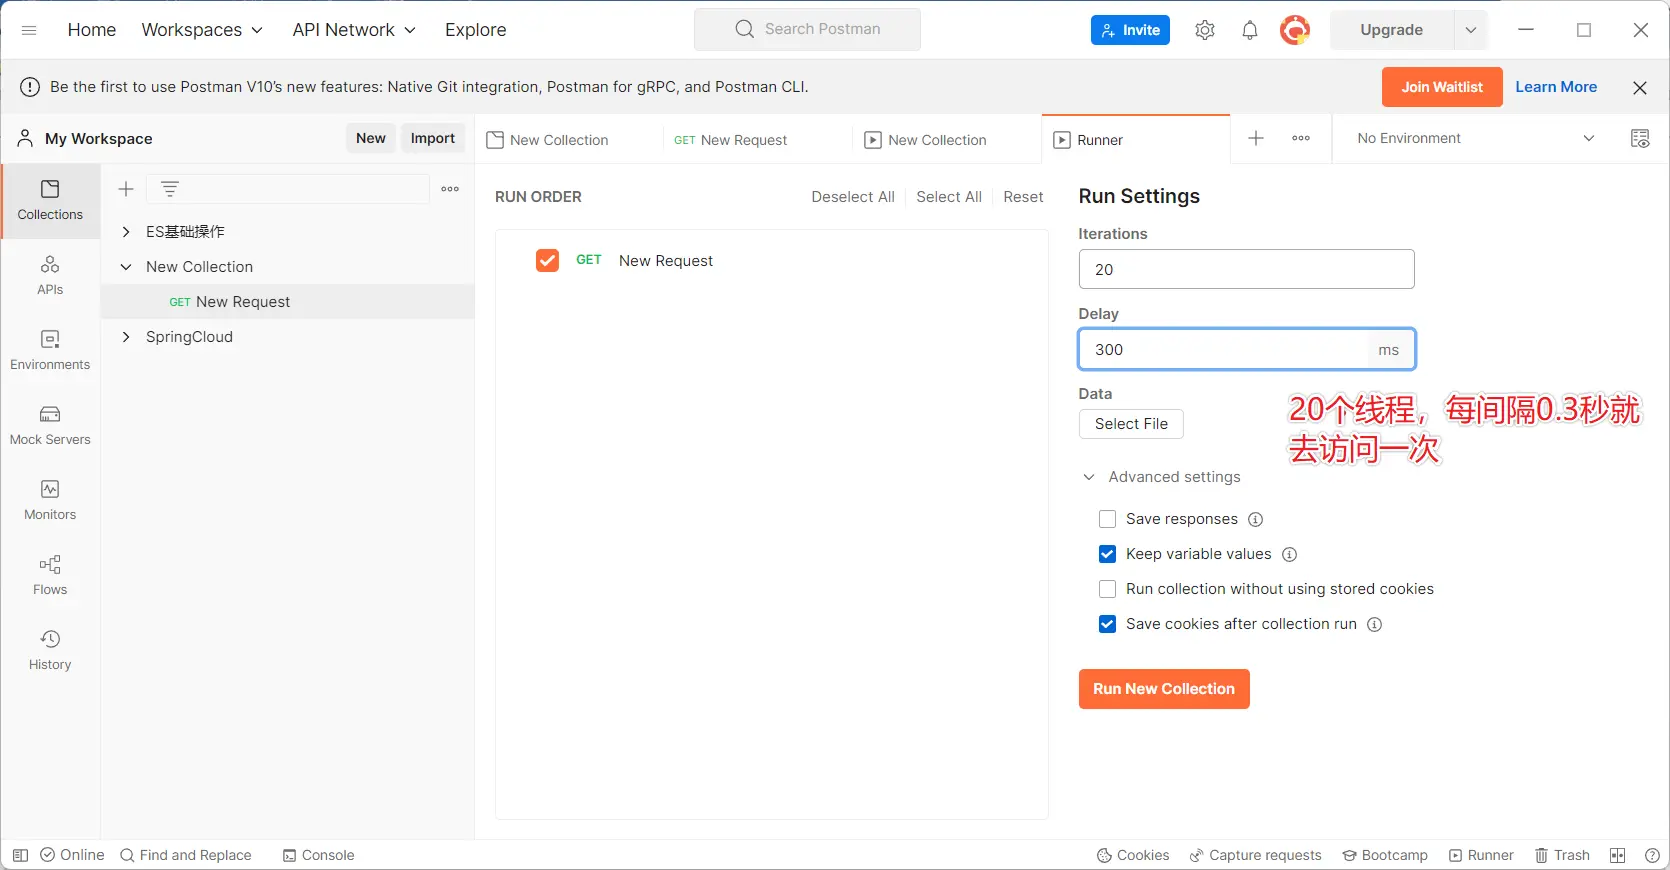Switch to the Runner tab
The height and width of the screenshot is (870, 1670).
coord(1135,140)
